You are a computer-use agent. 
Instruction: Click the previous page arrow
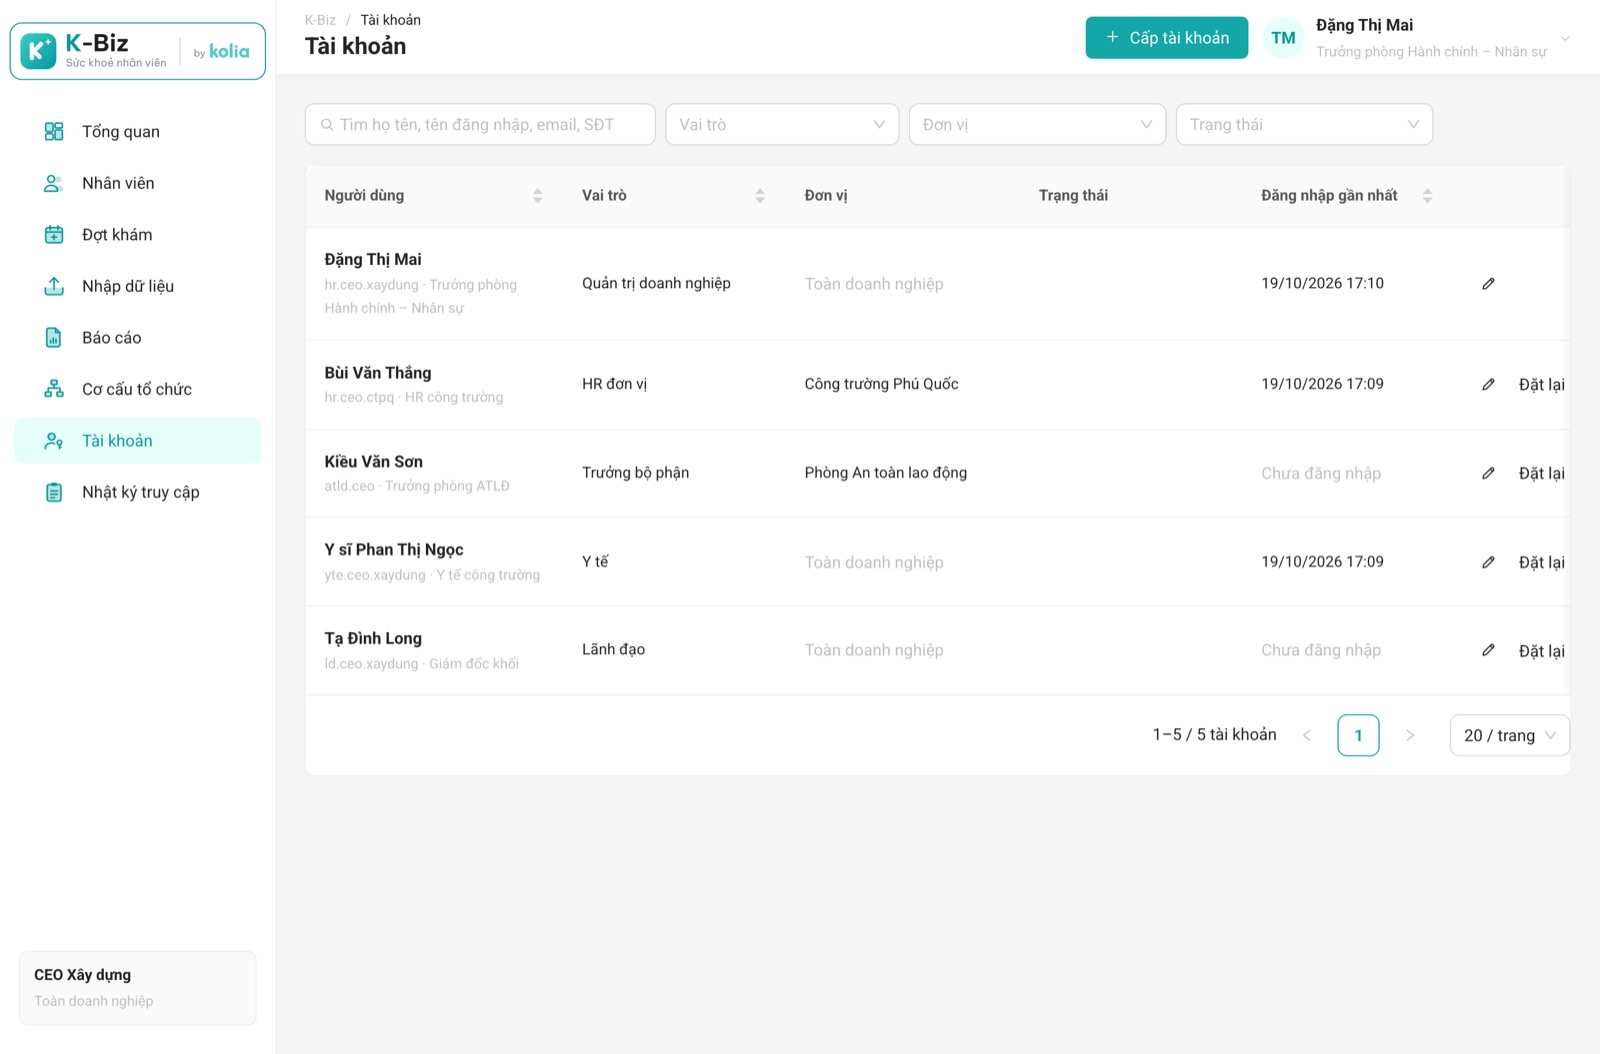click(1307, 735)
